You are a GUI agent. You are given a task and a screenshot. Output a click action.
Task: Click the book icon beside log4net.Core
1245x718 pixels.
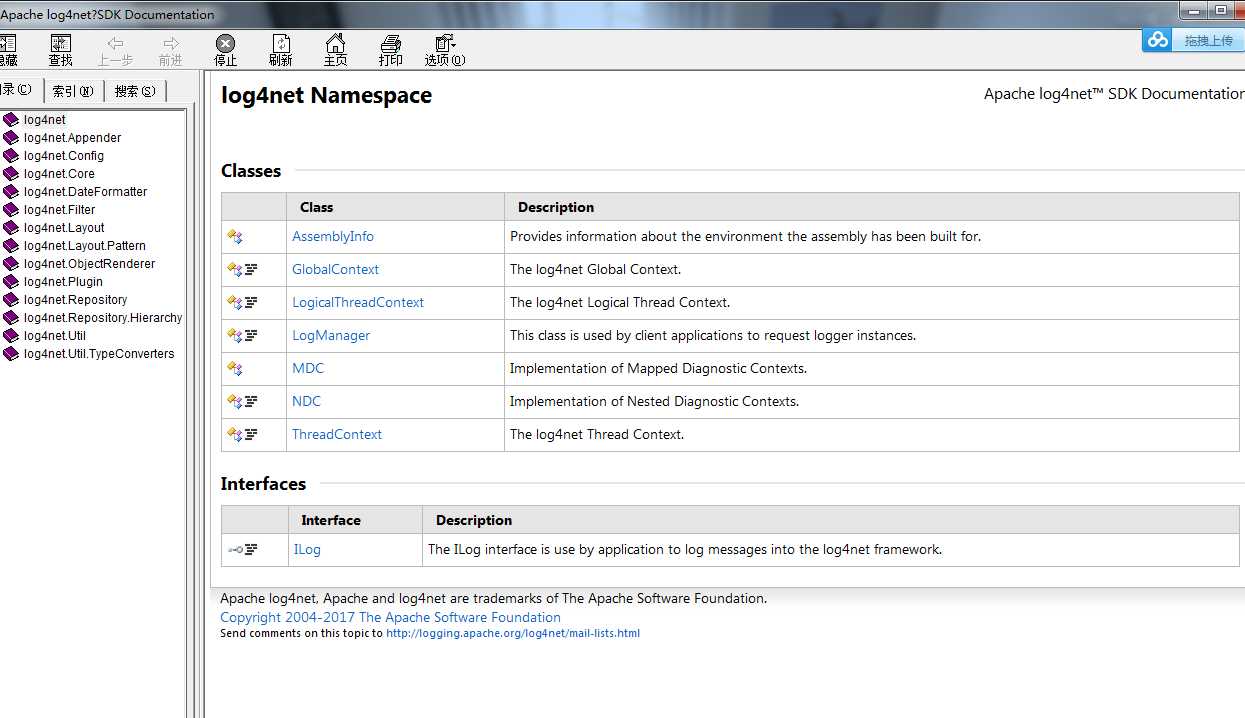[x=11, y=174]
